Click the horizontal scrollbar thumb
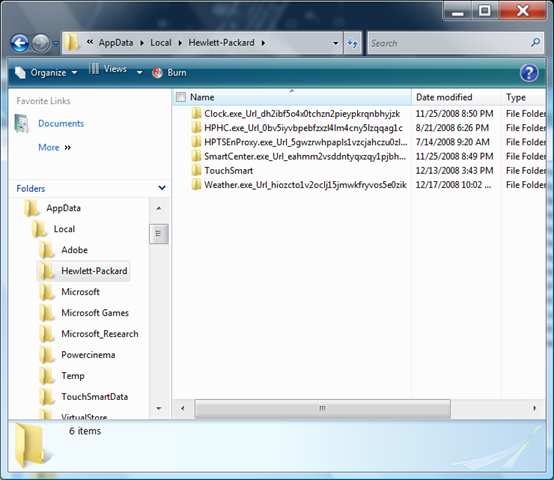This screenshot has height=480, width=554. coord(323,409)
